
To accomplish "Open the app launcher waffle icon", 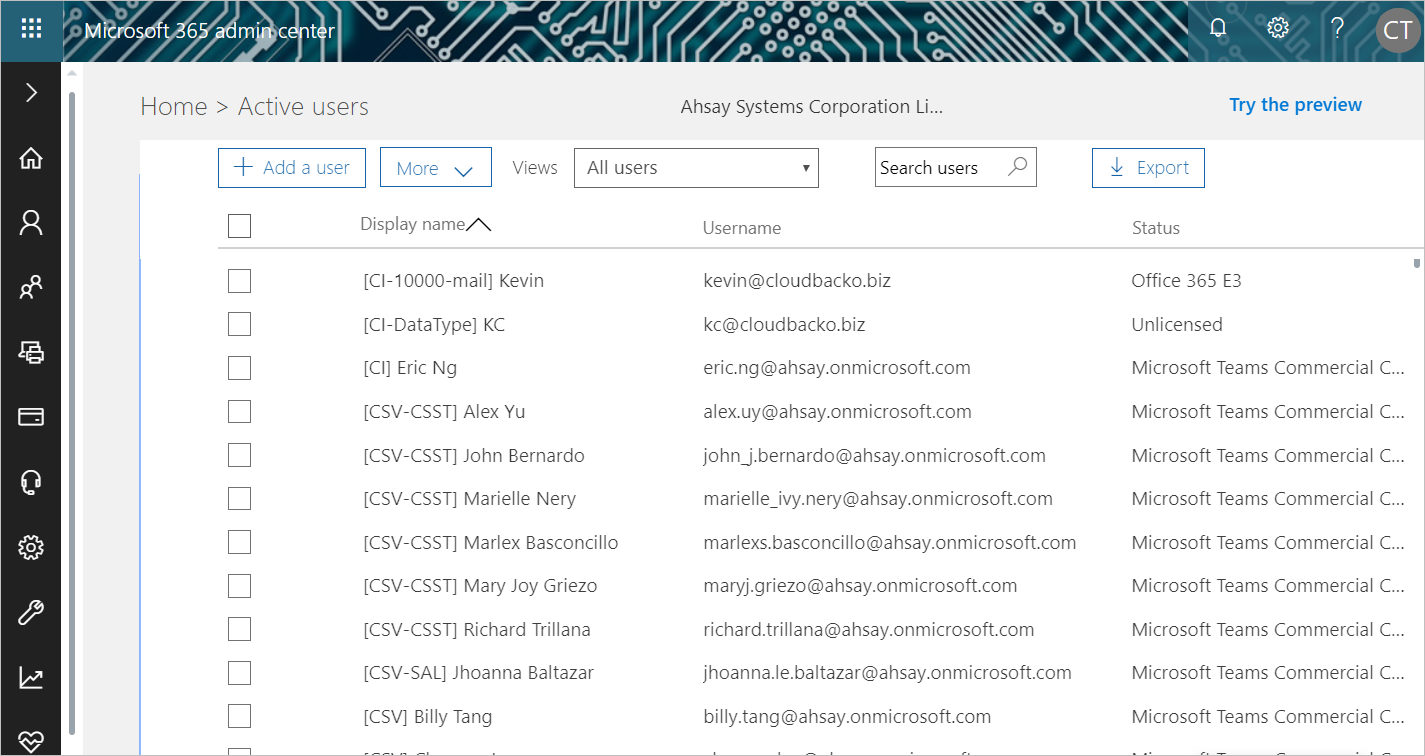I will pos(31,29).
